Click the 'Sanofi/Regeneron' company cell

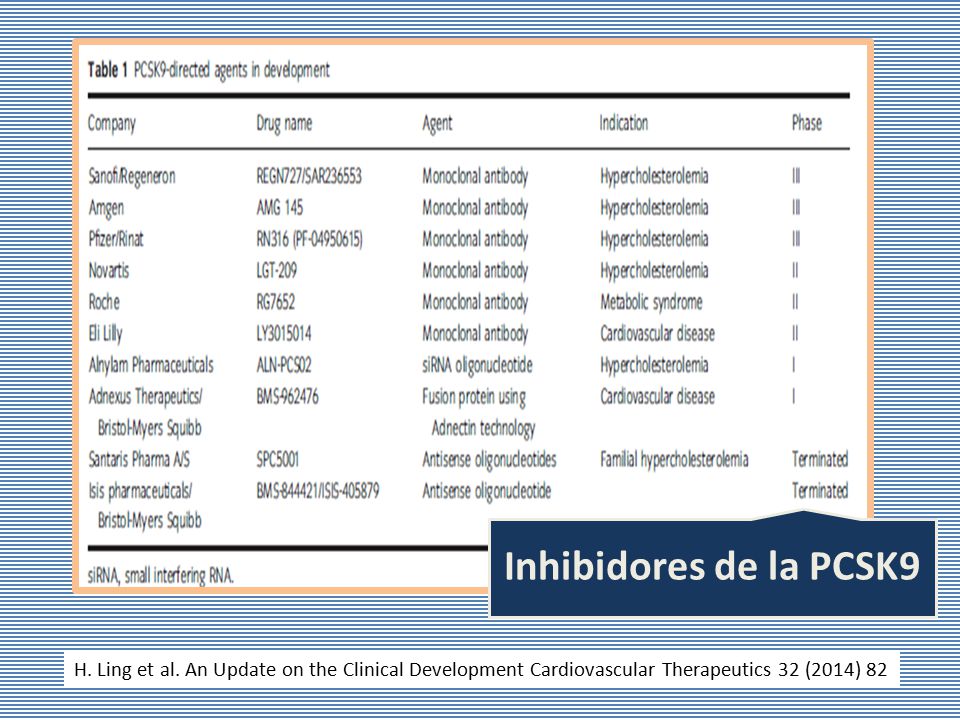132,176
